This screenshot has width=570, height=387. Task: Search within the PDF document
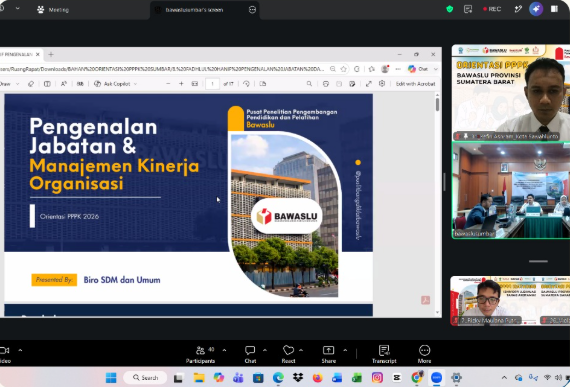coord(309,84)
